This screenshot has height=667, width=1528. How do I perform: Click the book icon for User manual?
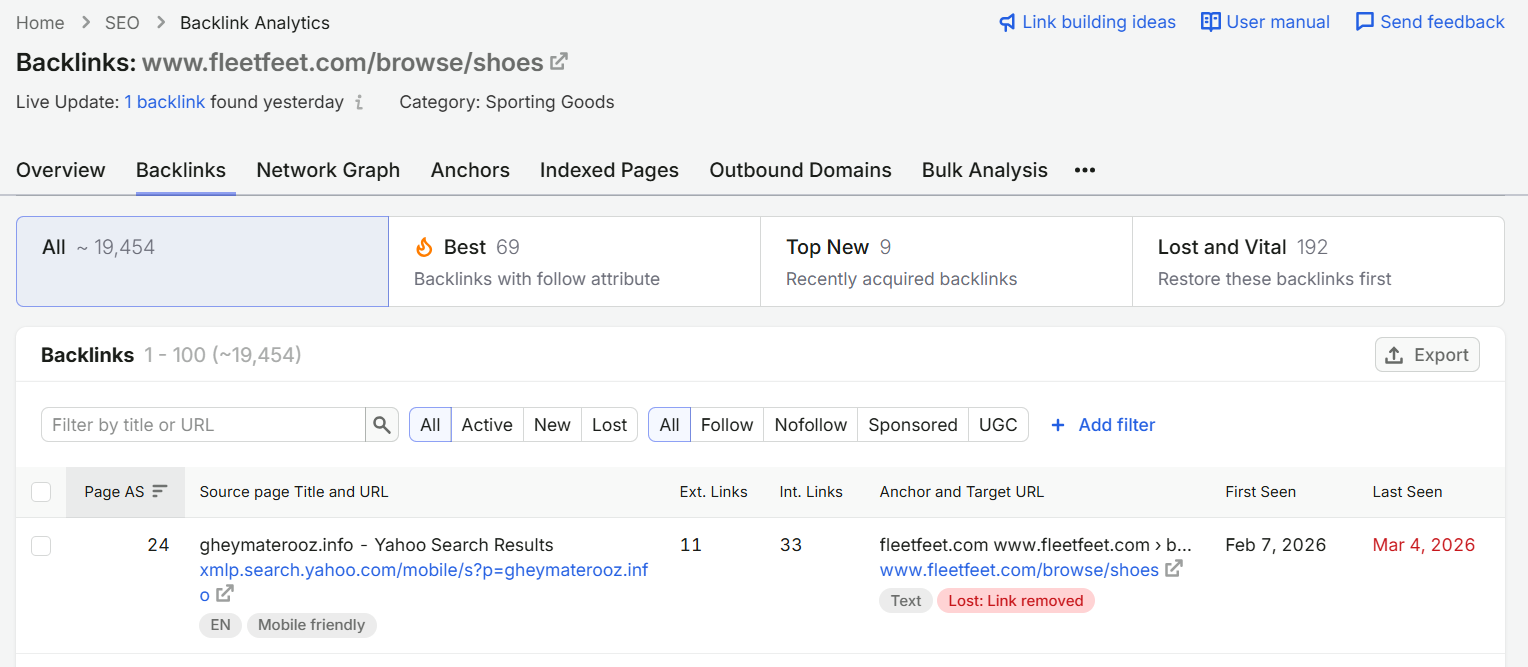tap(1211, 22)
